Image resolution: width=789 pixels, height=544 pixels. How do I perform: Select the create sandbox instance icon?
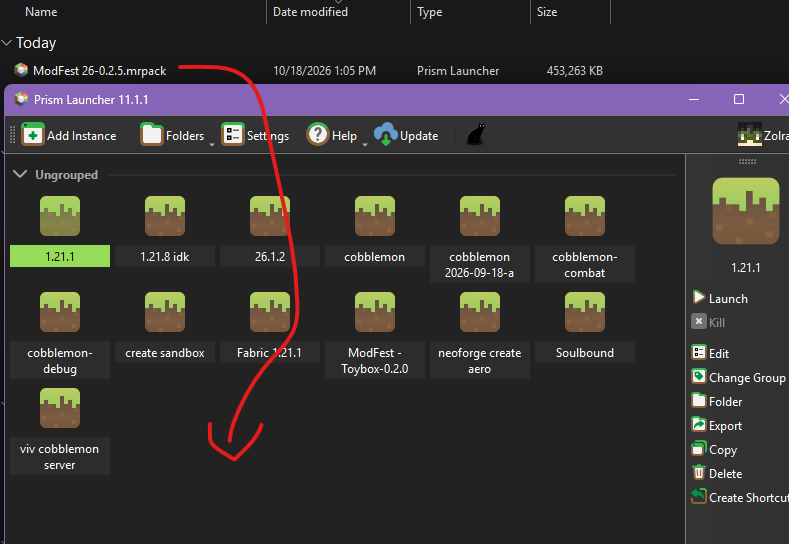tap(165, 312)
